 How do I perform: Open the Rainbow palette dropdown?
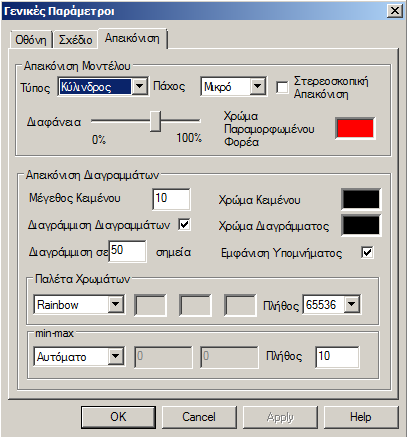79,304
